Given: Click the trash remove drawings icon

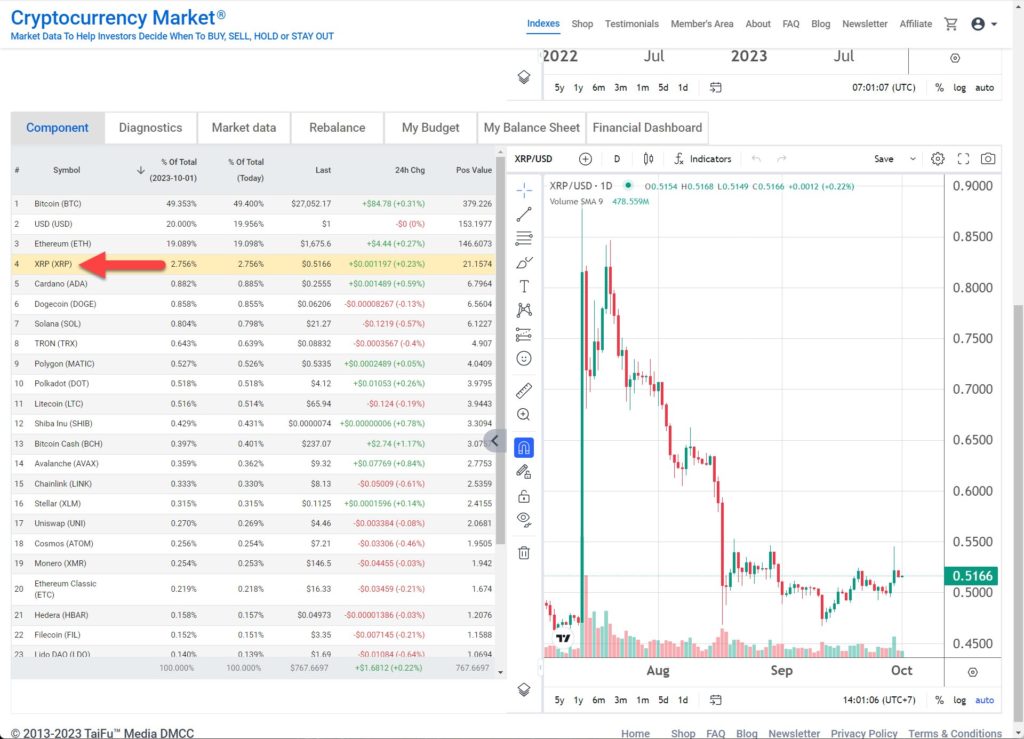Looking at the screenshot, I should pos(524,553).
